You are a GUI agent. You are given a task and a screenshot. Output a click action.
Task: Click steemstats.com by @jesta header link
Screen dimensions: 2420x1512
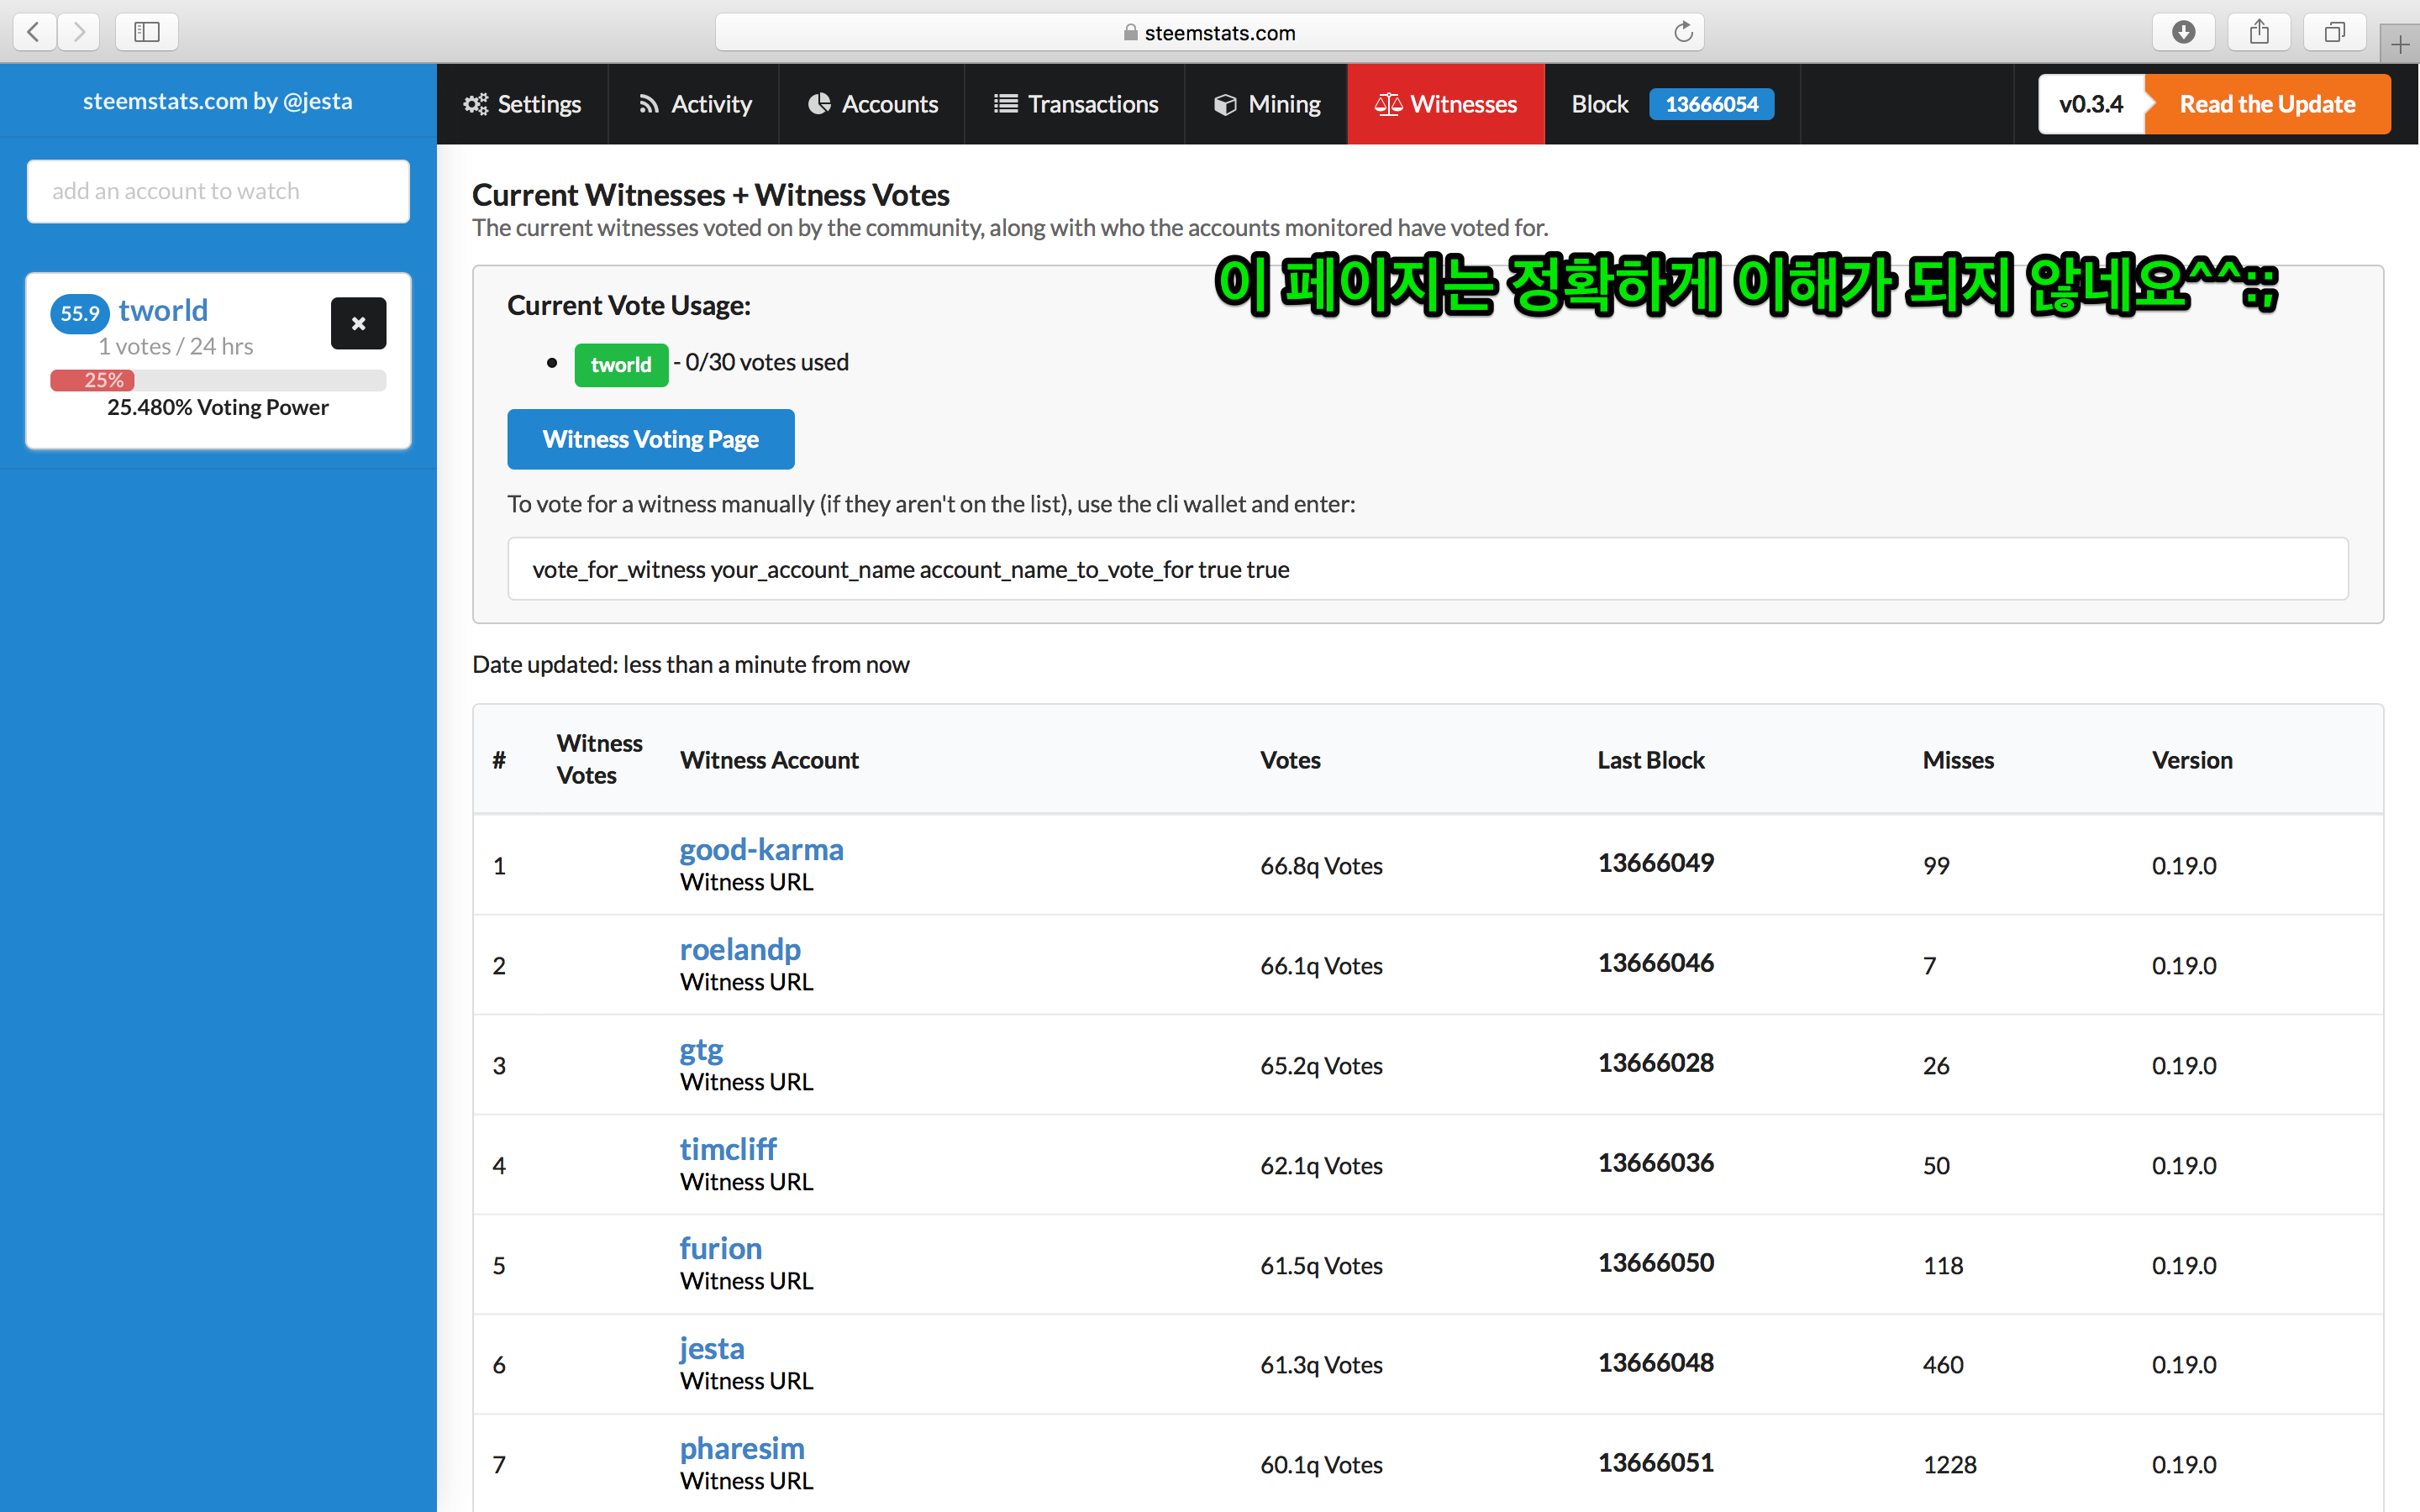(x=218, y=101)
